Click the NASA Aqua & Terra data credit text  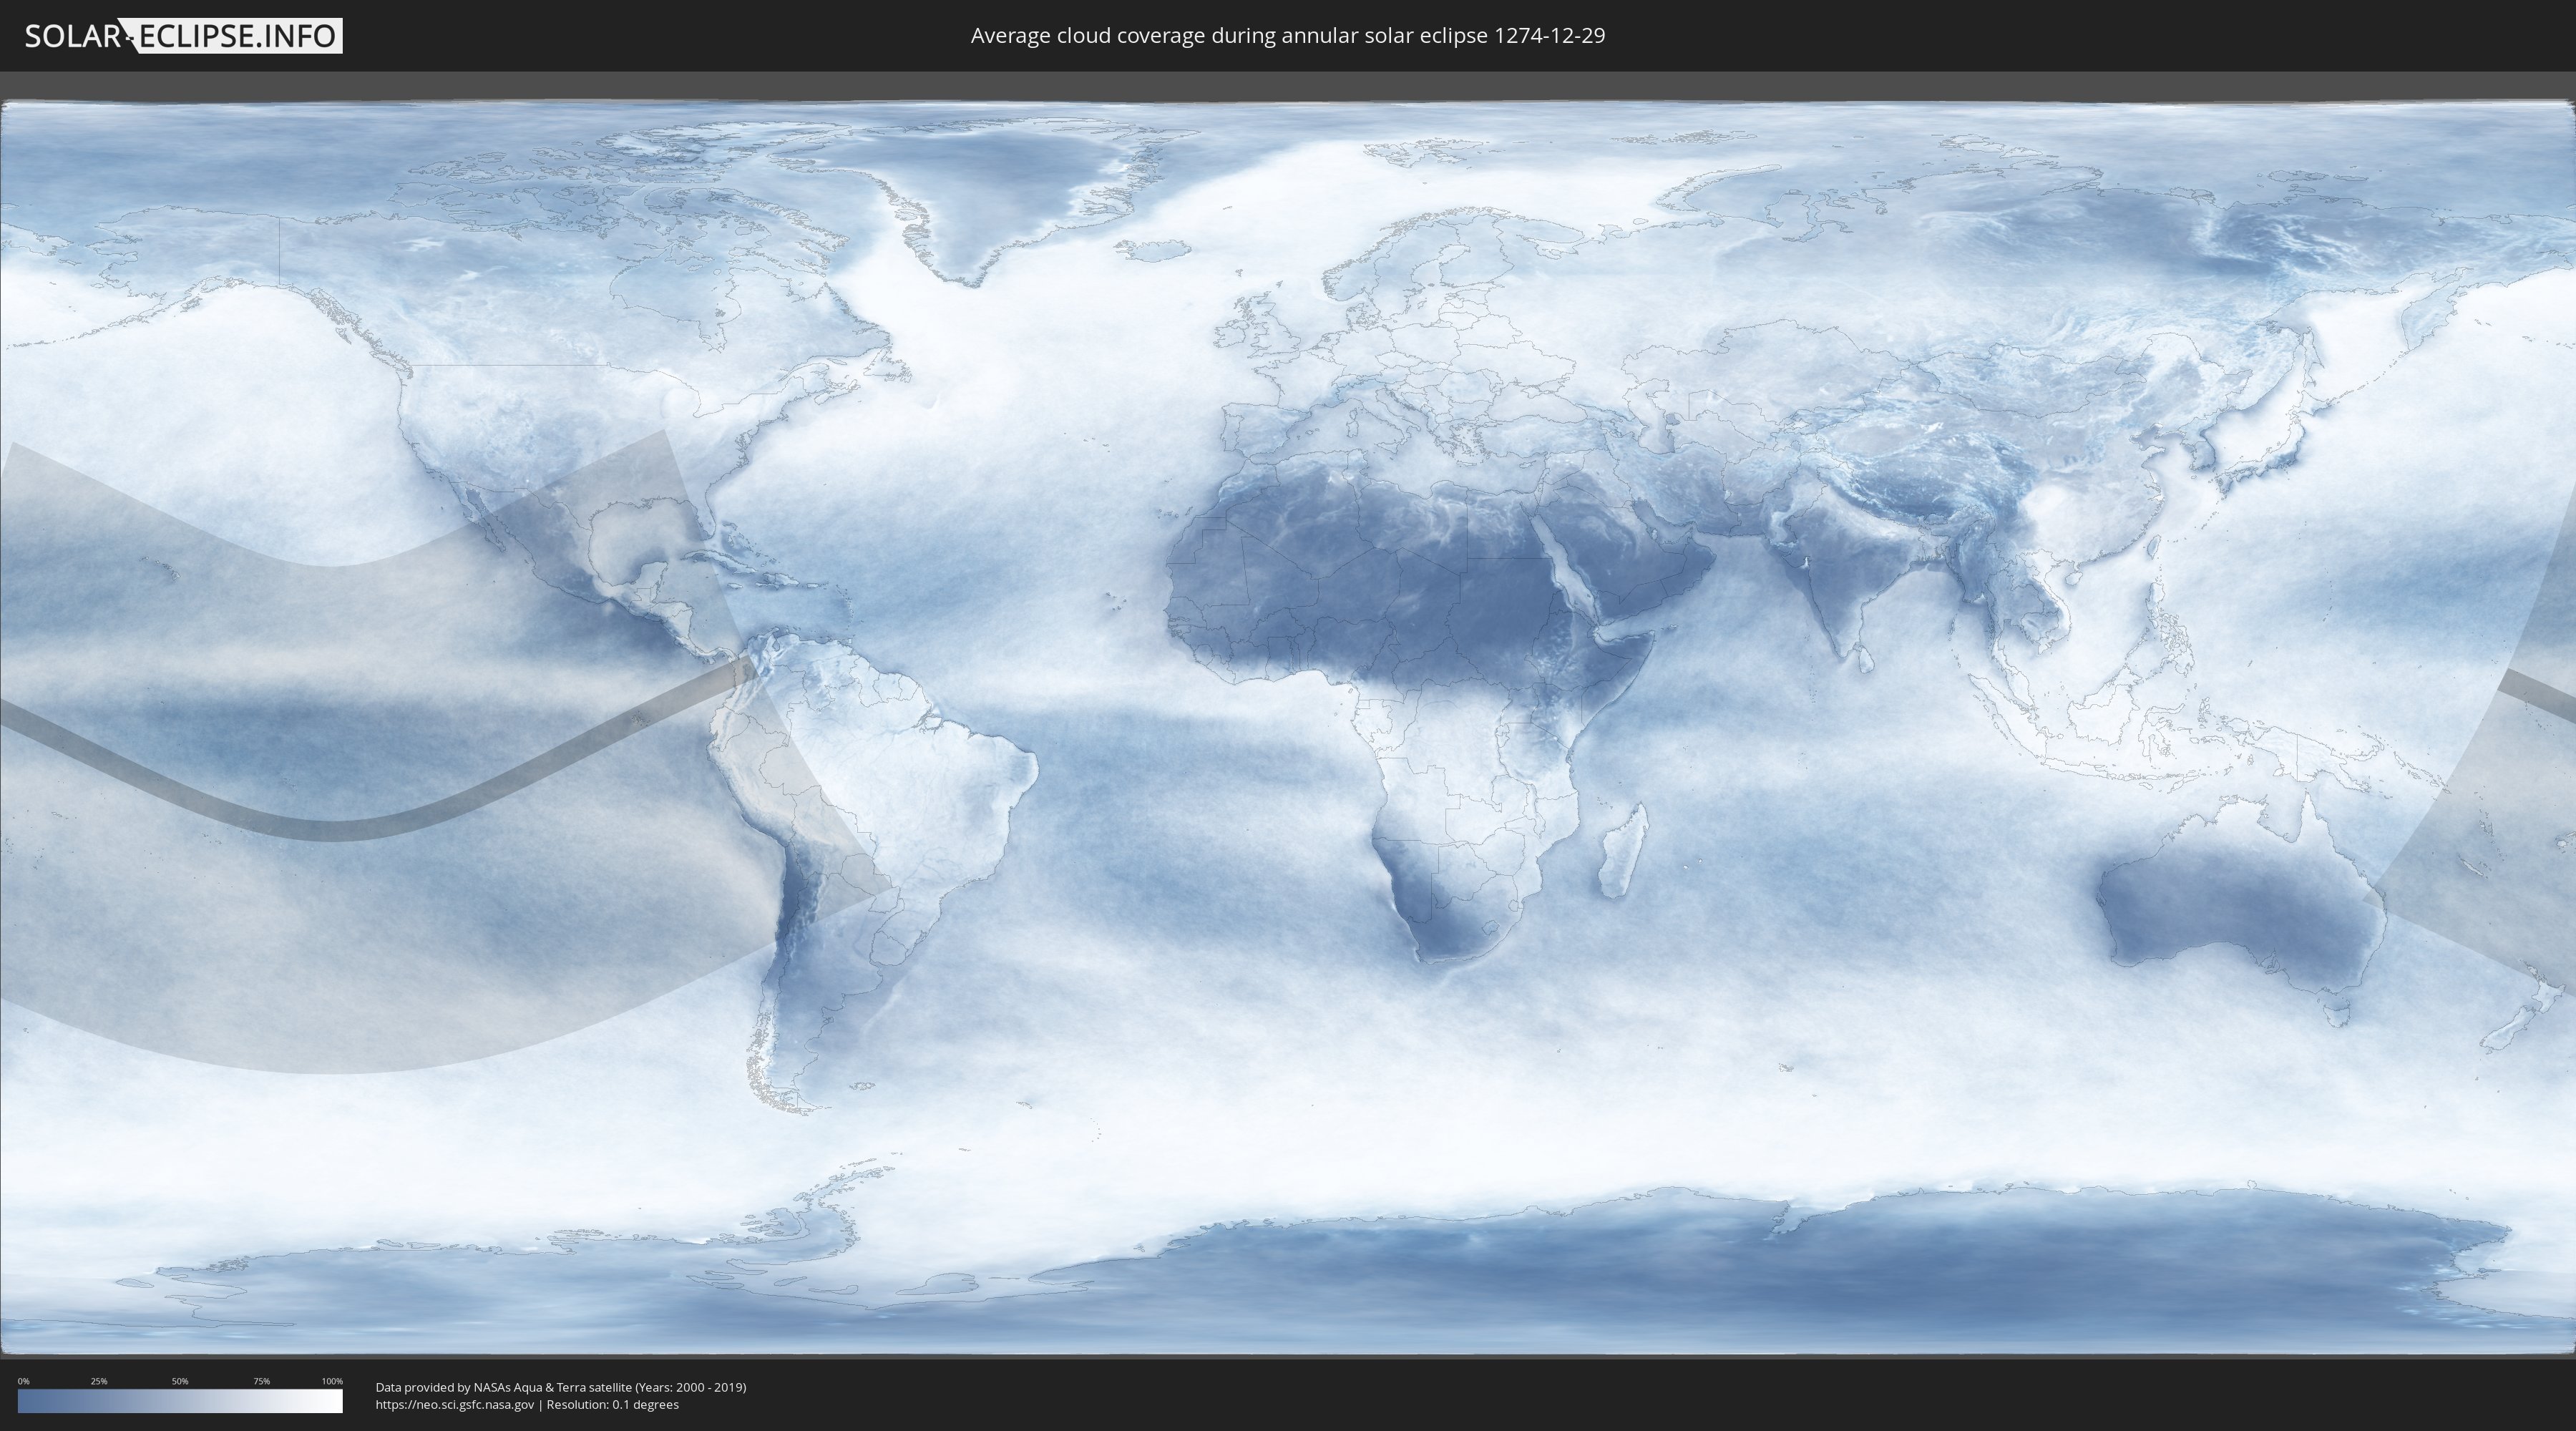561,1387
